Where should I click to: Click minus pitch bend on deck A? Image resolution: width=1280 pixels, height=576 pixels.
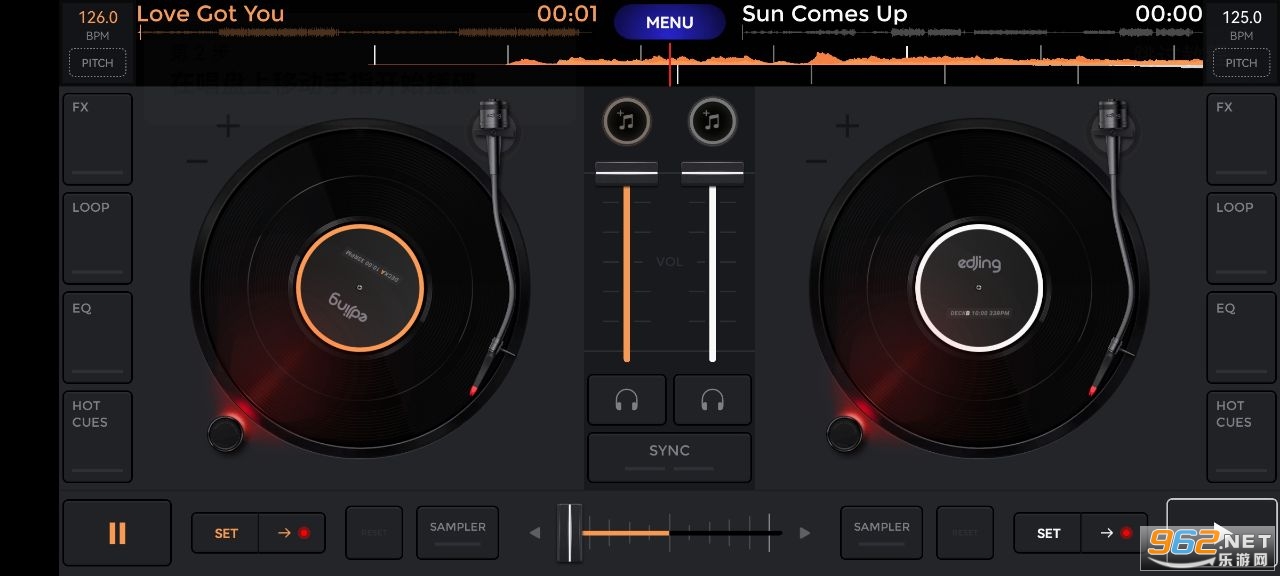click(197, 160)
